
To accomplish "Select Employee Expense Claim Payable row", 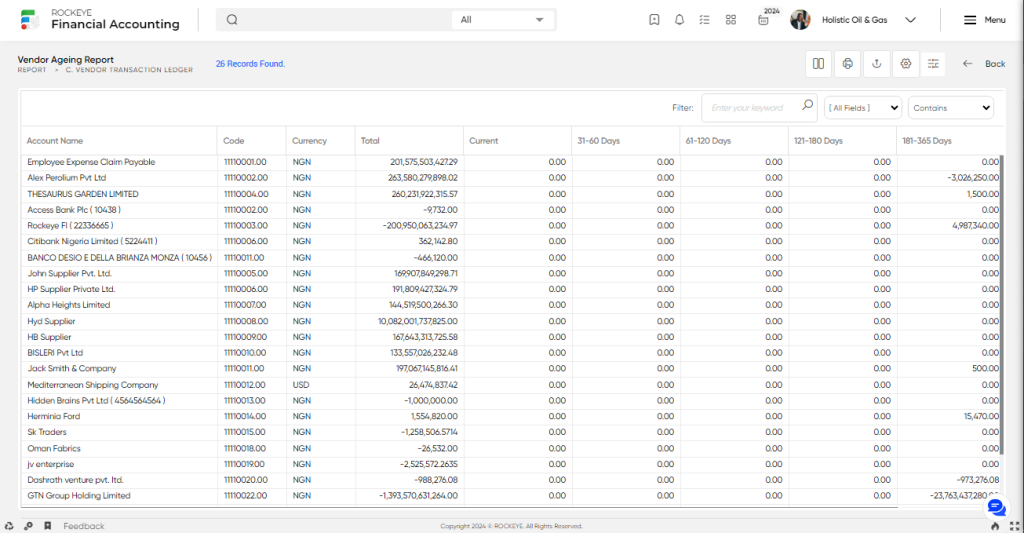I will (511, 162).
